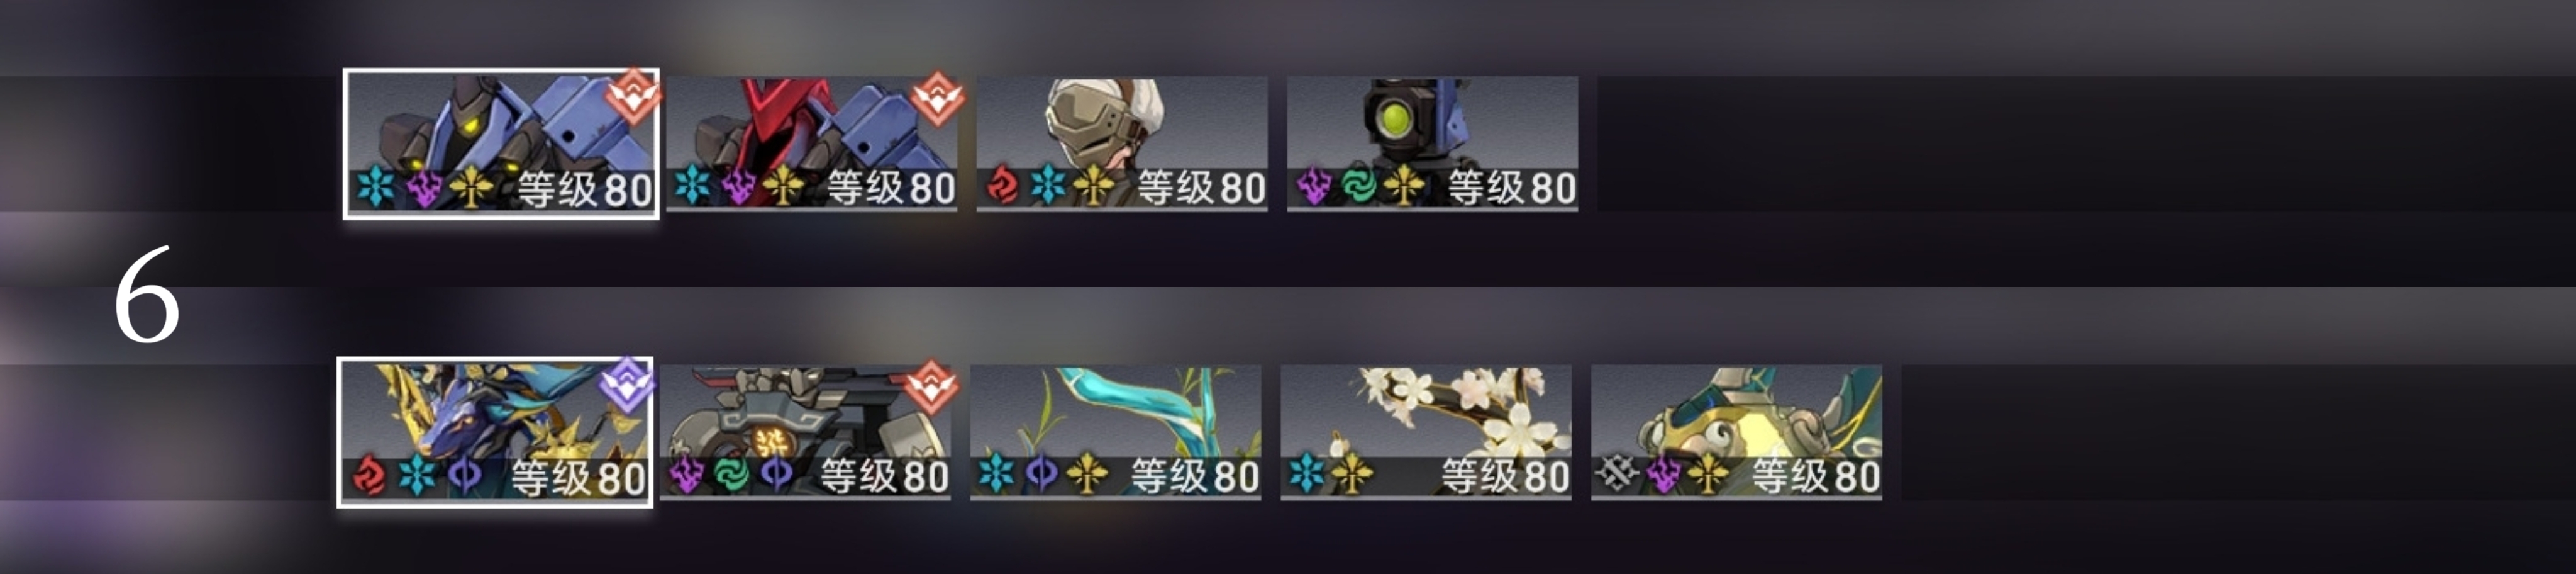Select the blue mech card with yellow eyes
The height and width of the screenshot is (574, 2576).
(501, 143)
